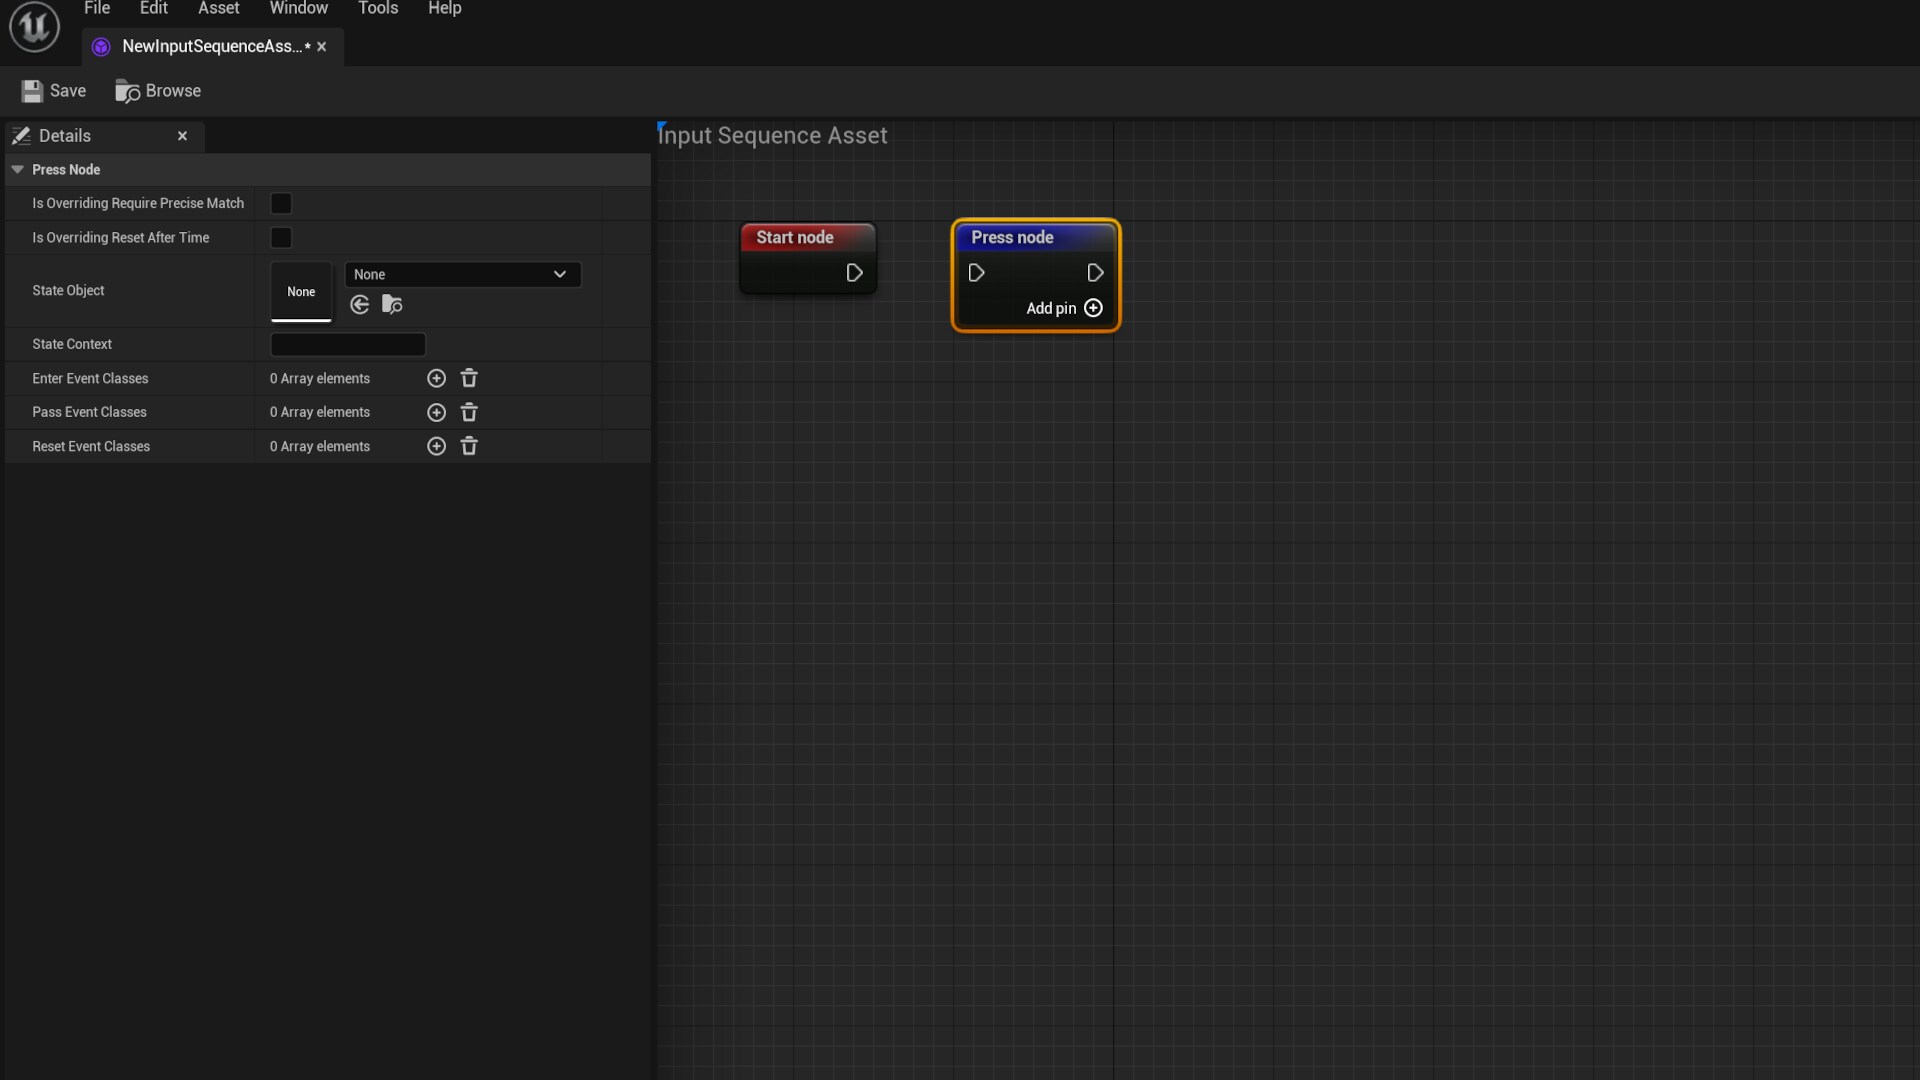This screenshot has width=1920, height=1080.
Task: Add an element to Reset Event Classes array
Action: pyautogui.click(x=436, y=446)
